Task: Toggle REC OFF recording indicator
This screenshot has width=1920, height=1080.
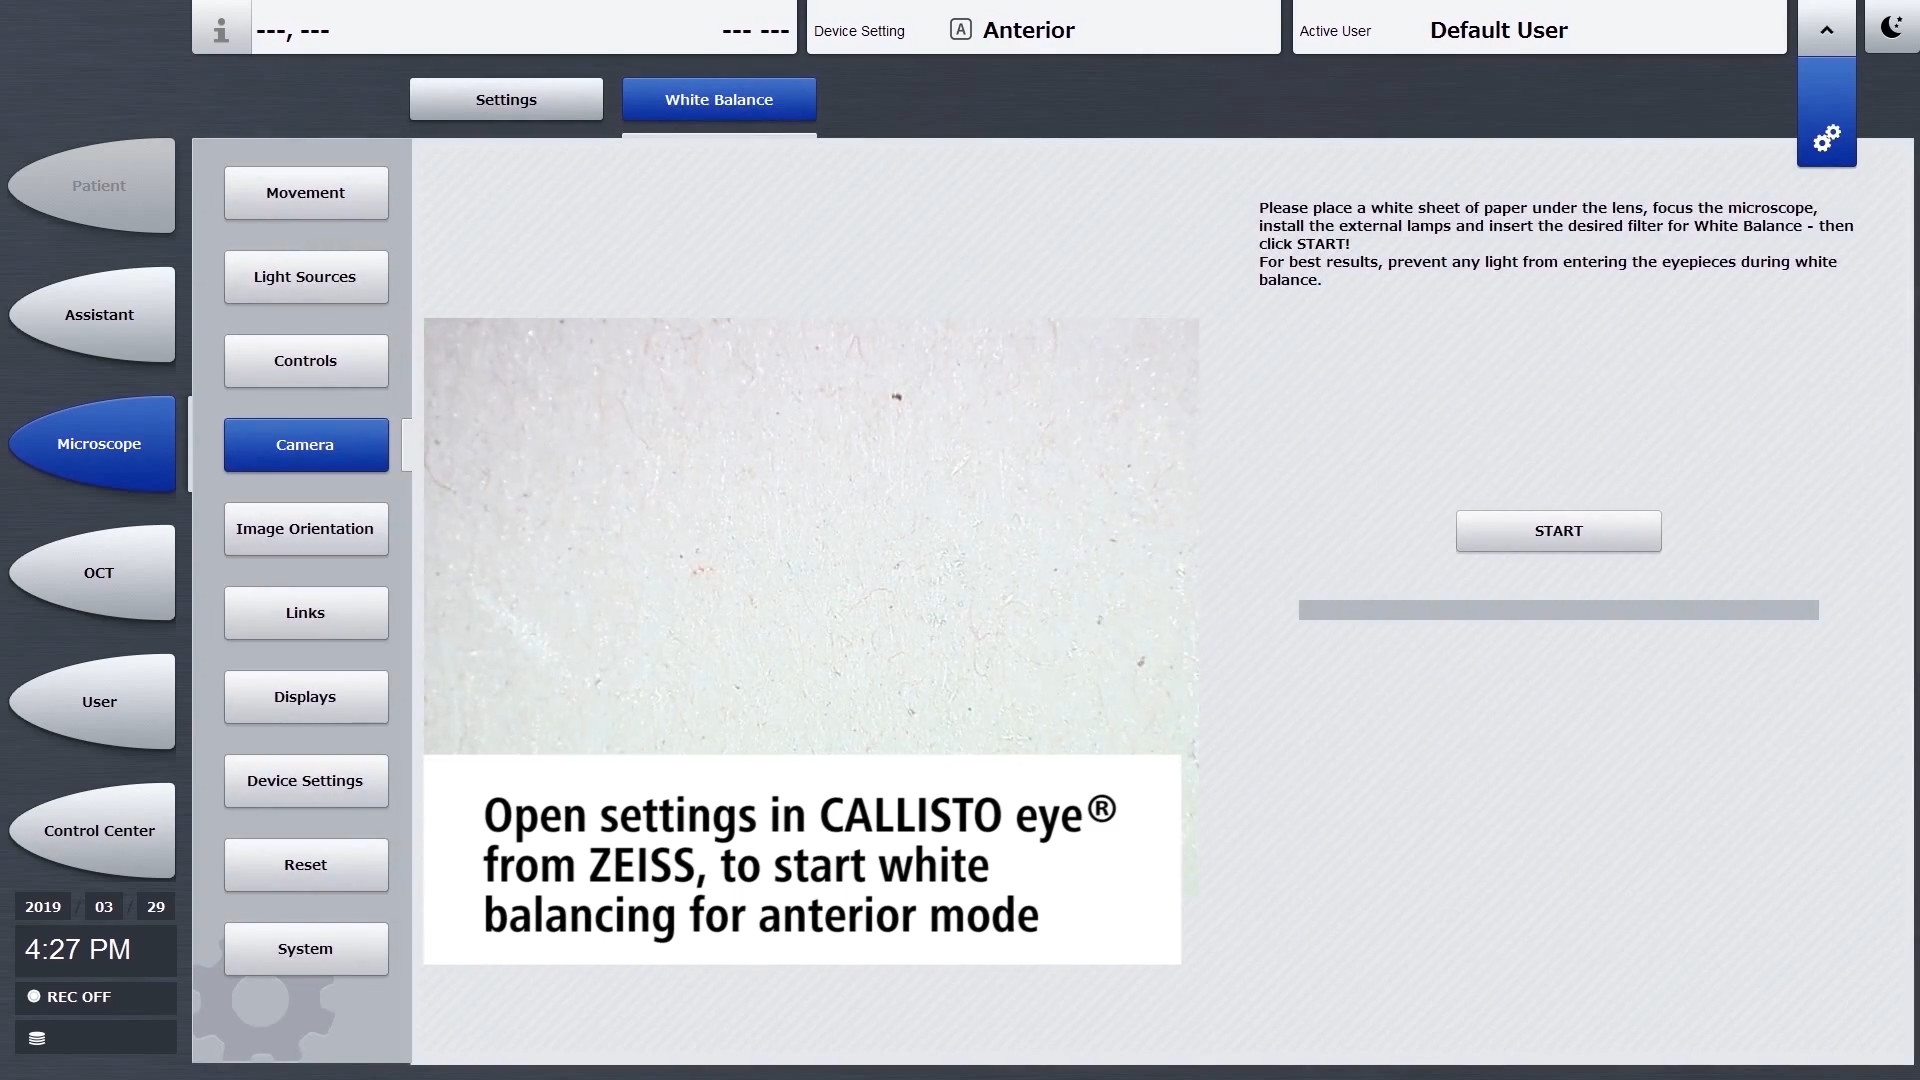Action: tap(95, 997)
